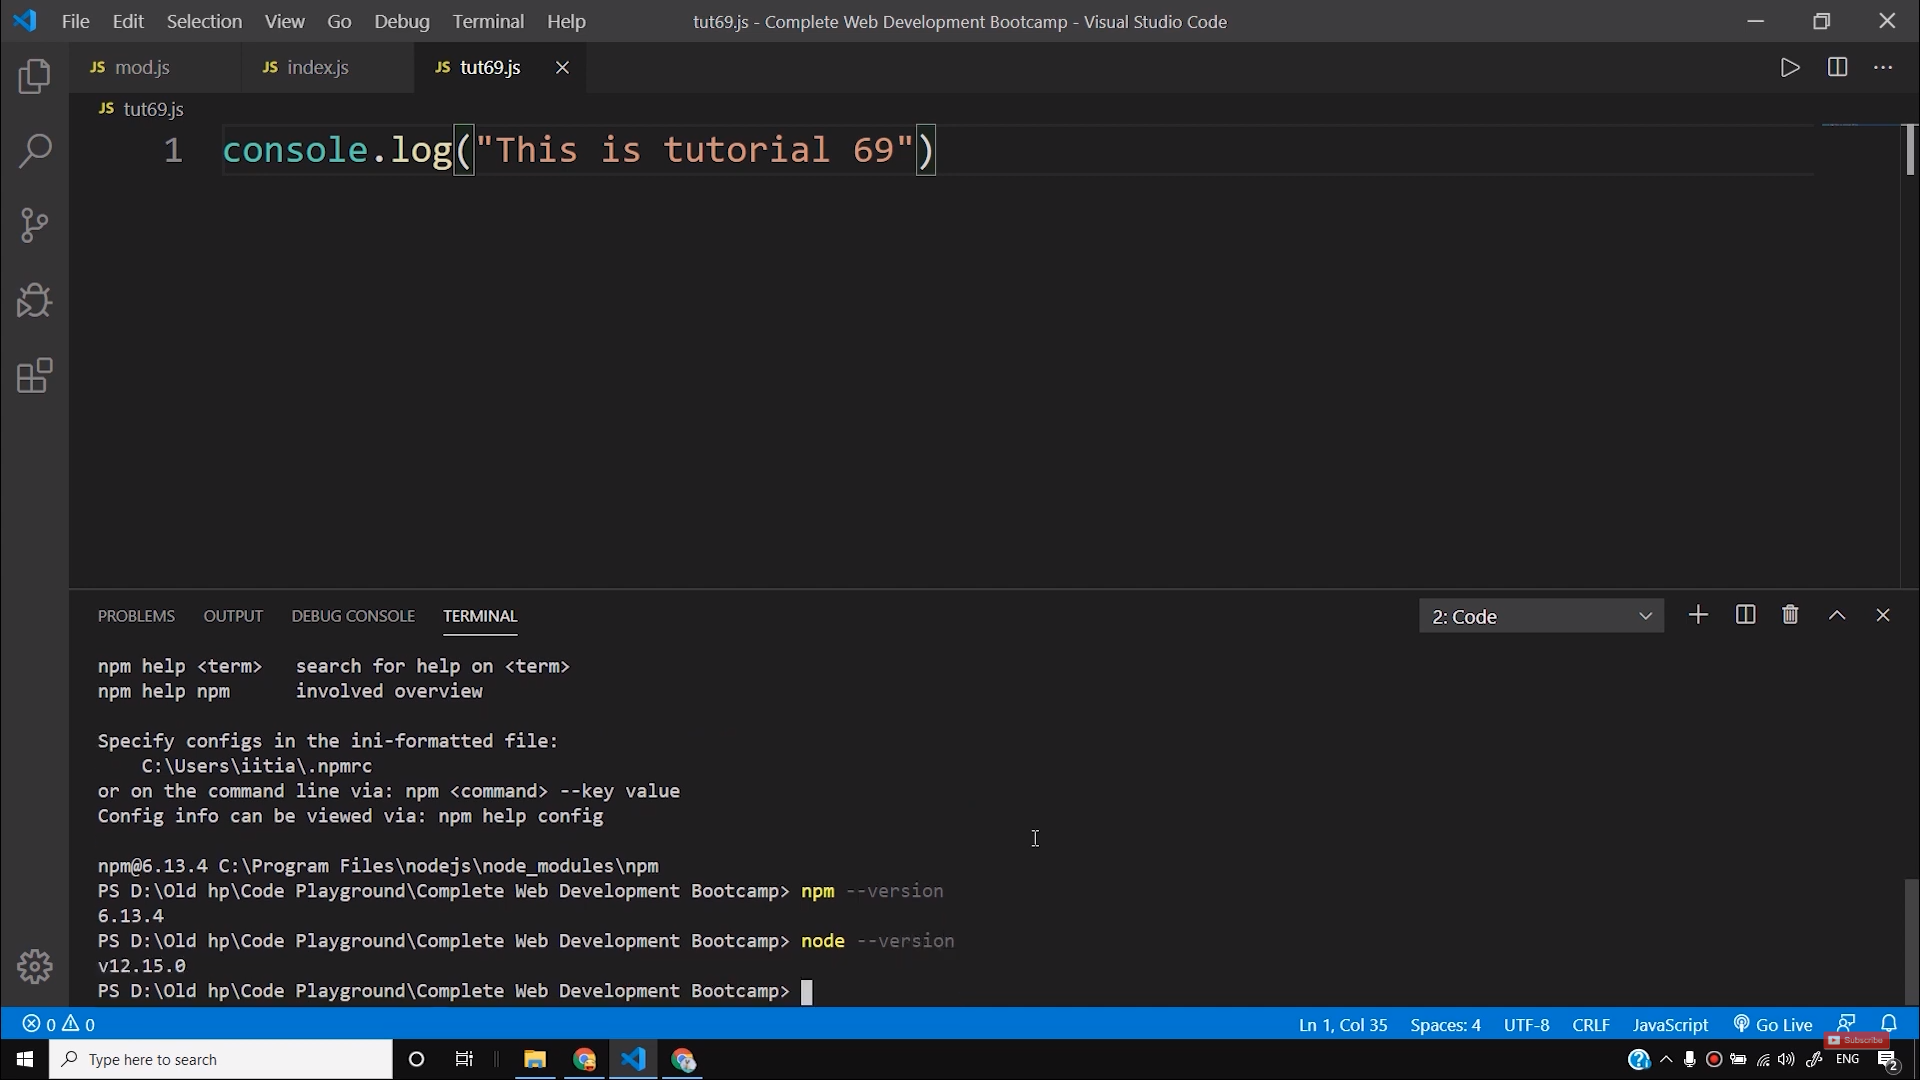Select the Run and Debug icon
Viewport: 1920px width, 1080px height.
tap(34, 301)
